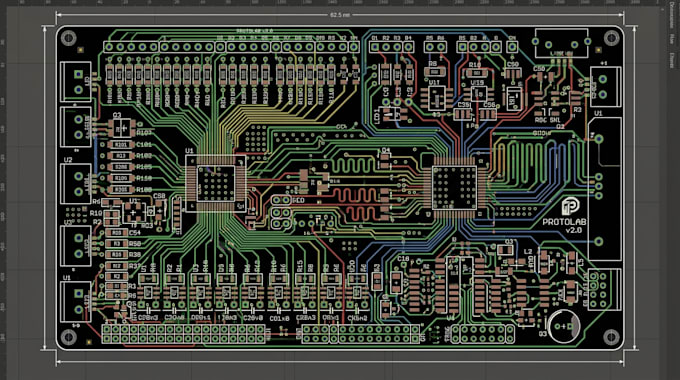Click the C35 capacitor label
The image size is (680, 380).
pyautogui.click(x=464, y=105)
